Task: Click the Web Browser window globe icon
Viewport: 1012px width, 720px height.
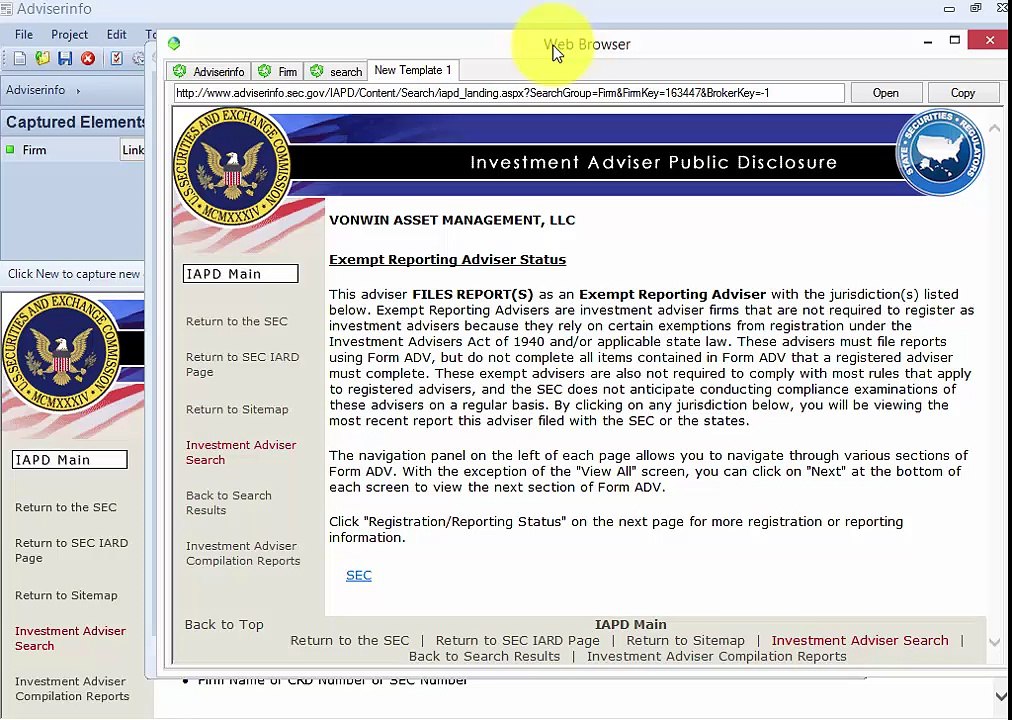Action: 174,44
